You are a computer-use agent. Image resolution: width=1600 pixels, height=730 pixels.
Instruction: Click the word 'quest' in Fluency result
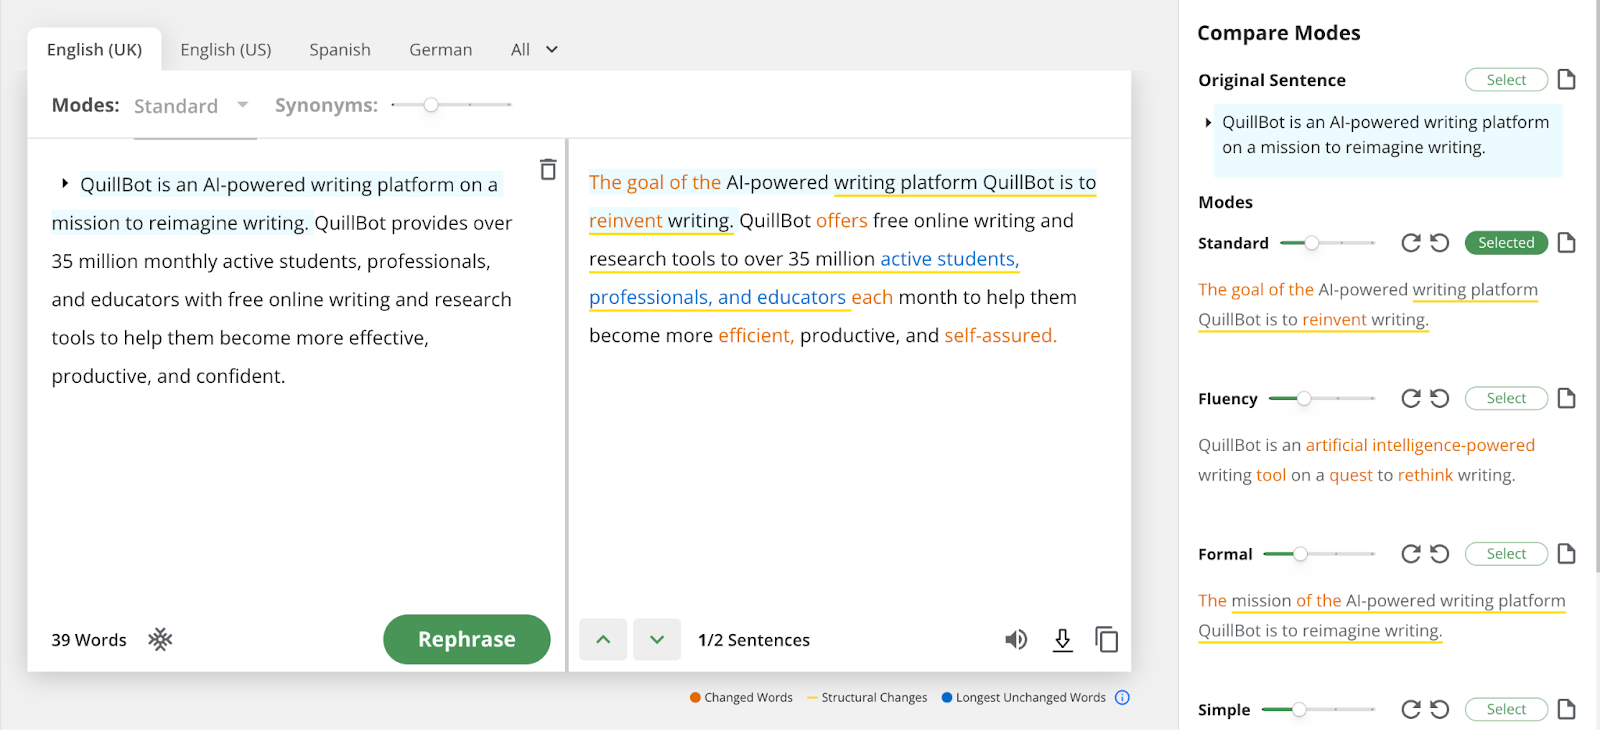[1351, 475]
